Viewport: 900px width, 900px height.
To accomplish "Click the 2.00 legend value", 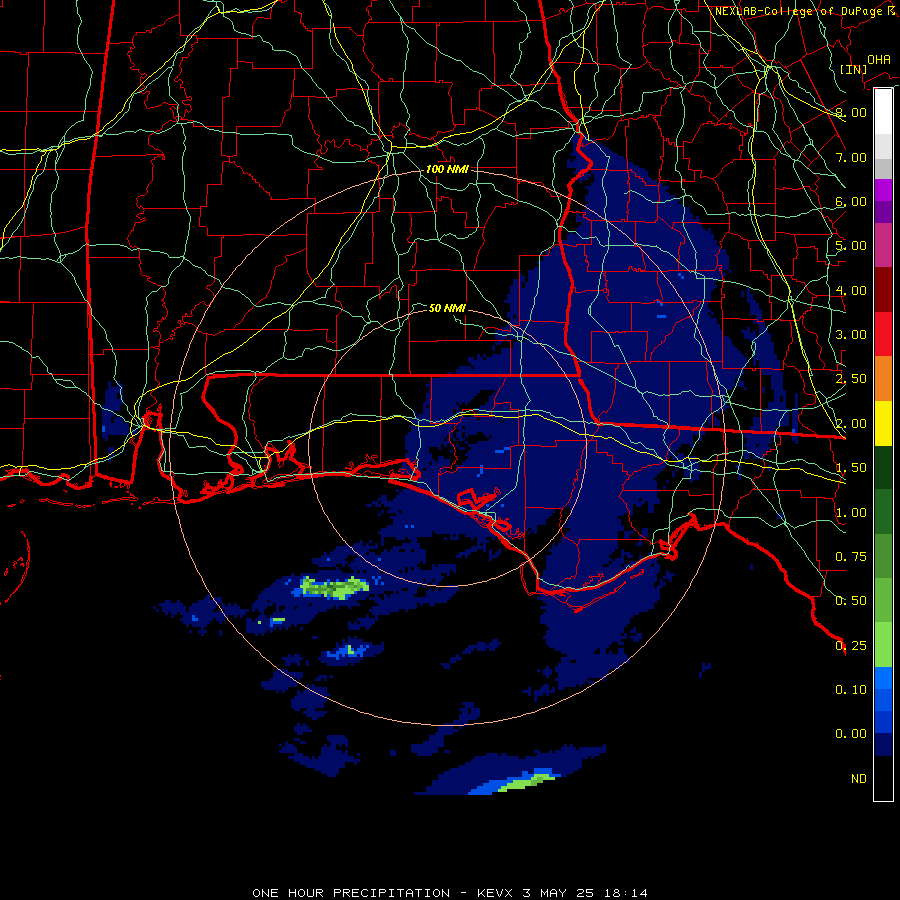I will (851, 424).
